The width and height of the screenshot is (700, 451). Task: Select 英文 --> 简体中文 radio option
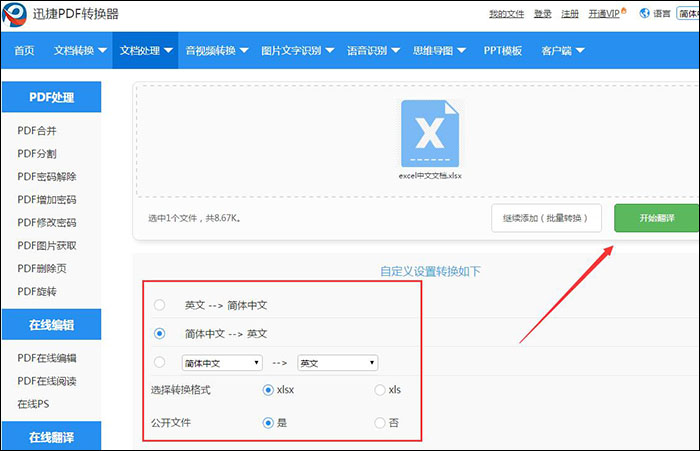point(159,305)
